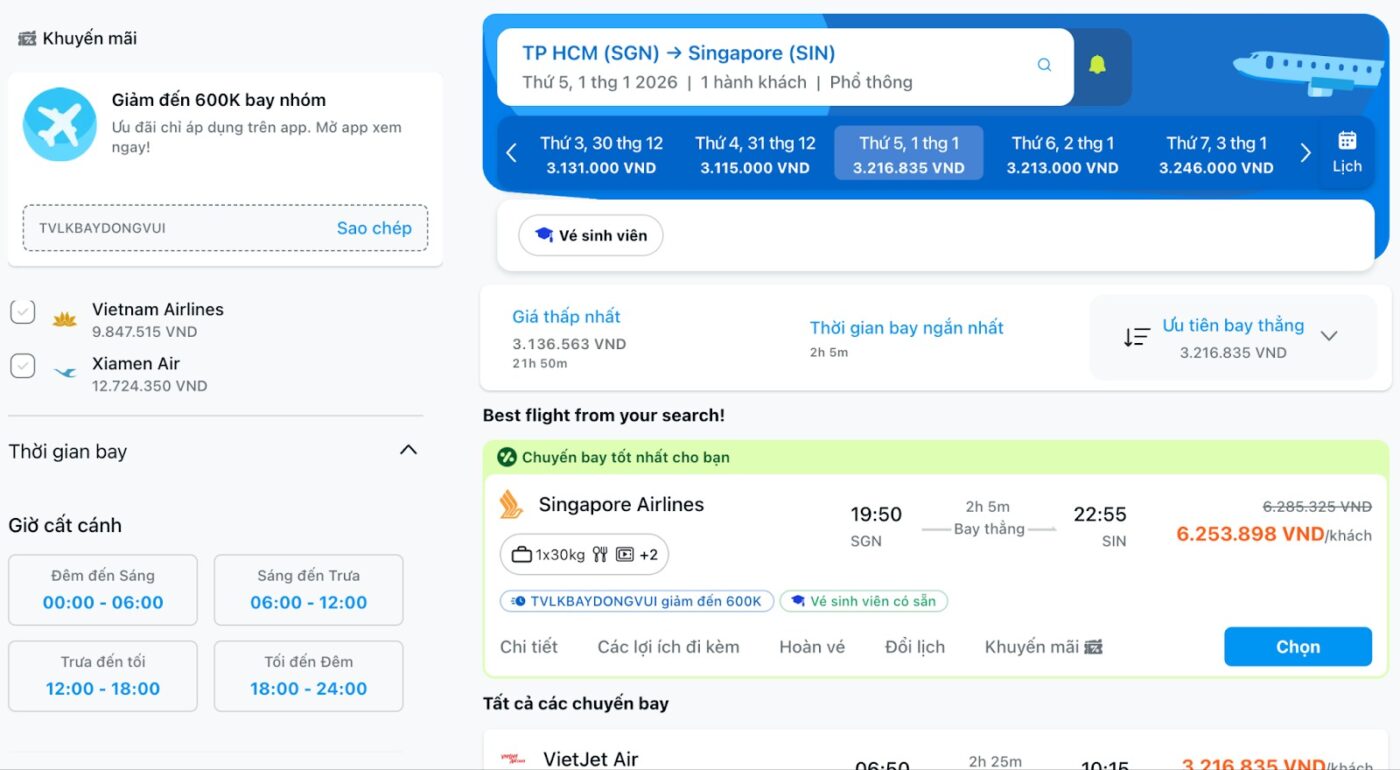Open the Ưu tiên bay thẳng sort dropdown
Viewport: 1400px width, 770px height.
point(1329,336)
